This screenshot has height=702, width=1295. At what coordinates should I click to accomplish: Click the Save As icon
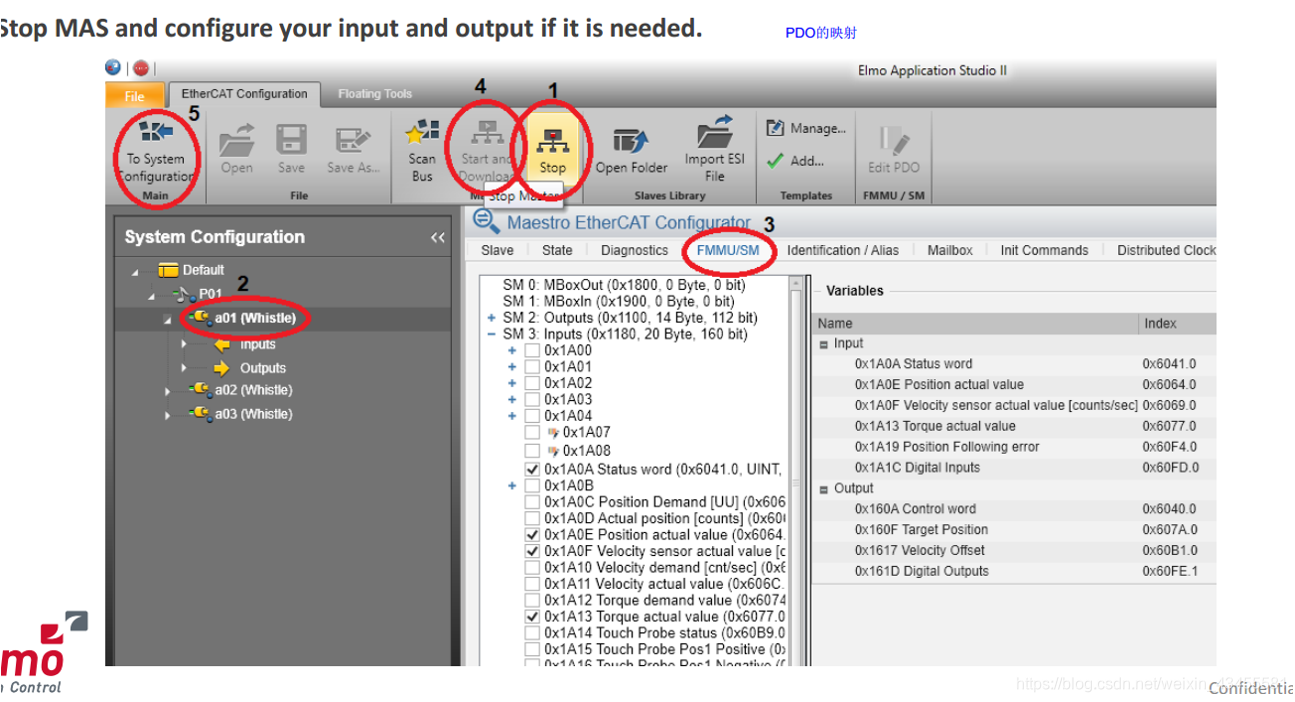pos(353,140)
